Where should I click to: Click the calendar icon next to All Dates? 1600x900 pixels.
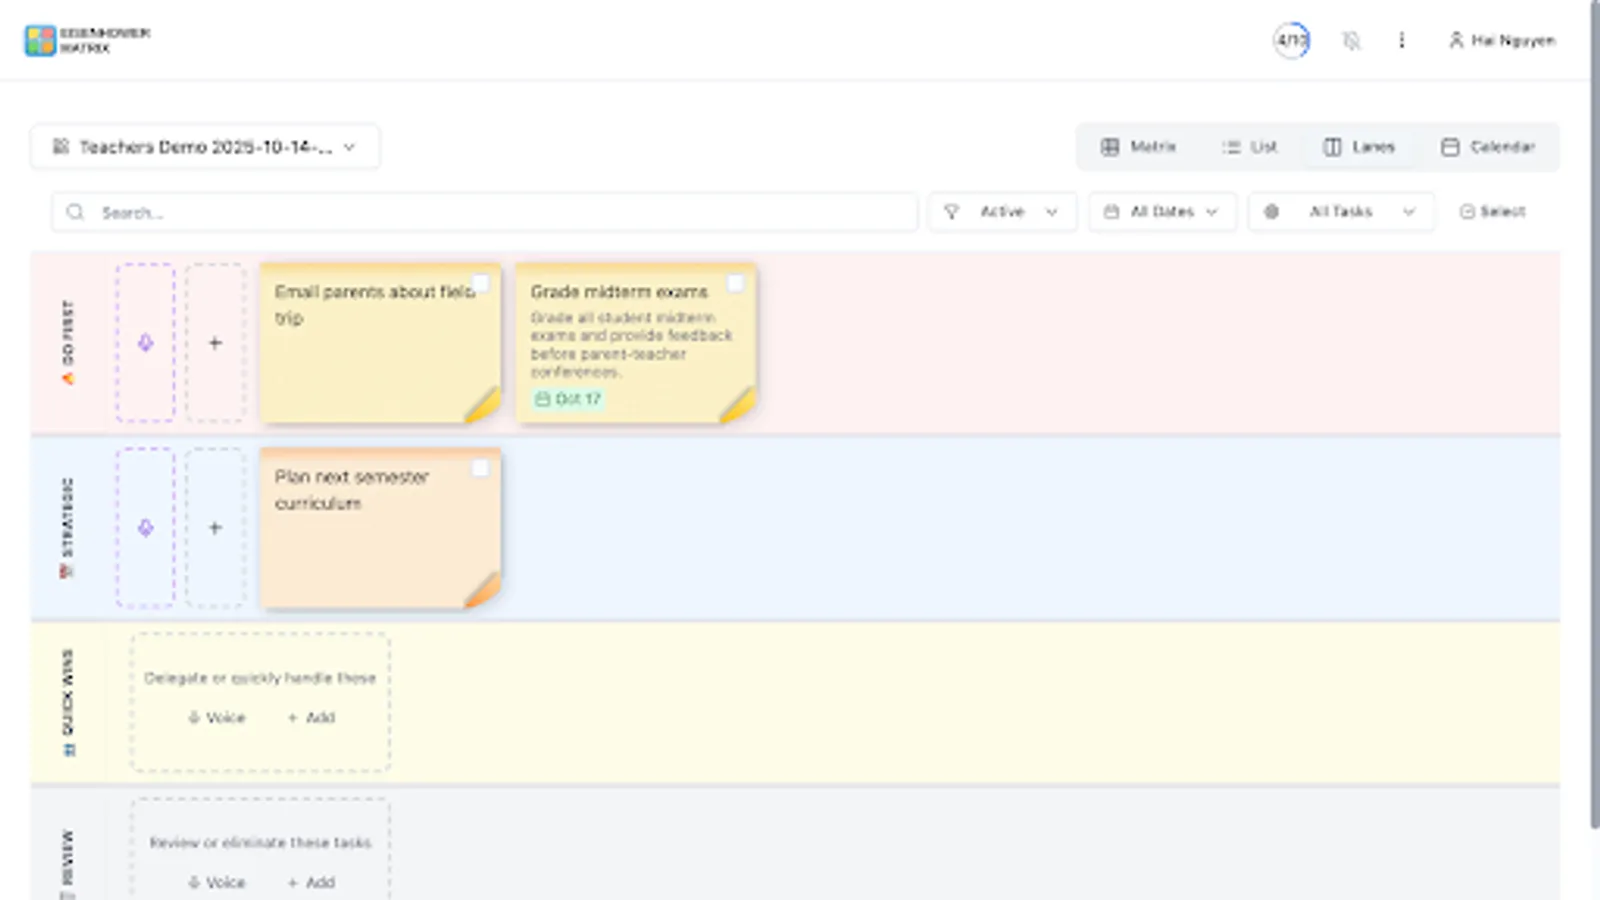click(x=1113, y=211)
